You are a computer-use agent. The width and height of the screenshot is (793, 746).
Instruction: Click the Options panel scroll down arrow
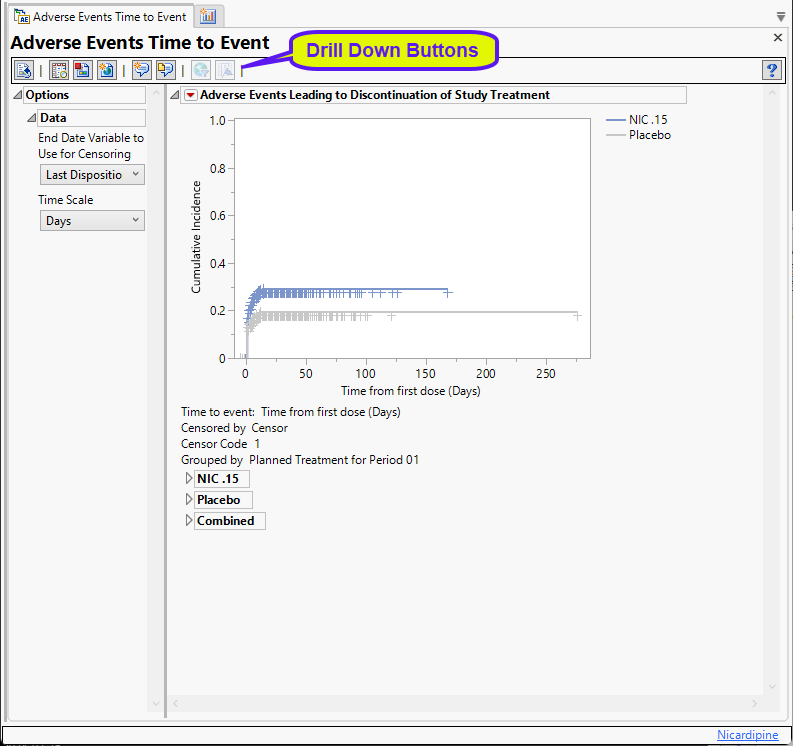[156, 704]
